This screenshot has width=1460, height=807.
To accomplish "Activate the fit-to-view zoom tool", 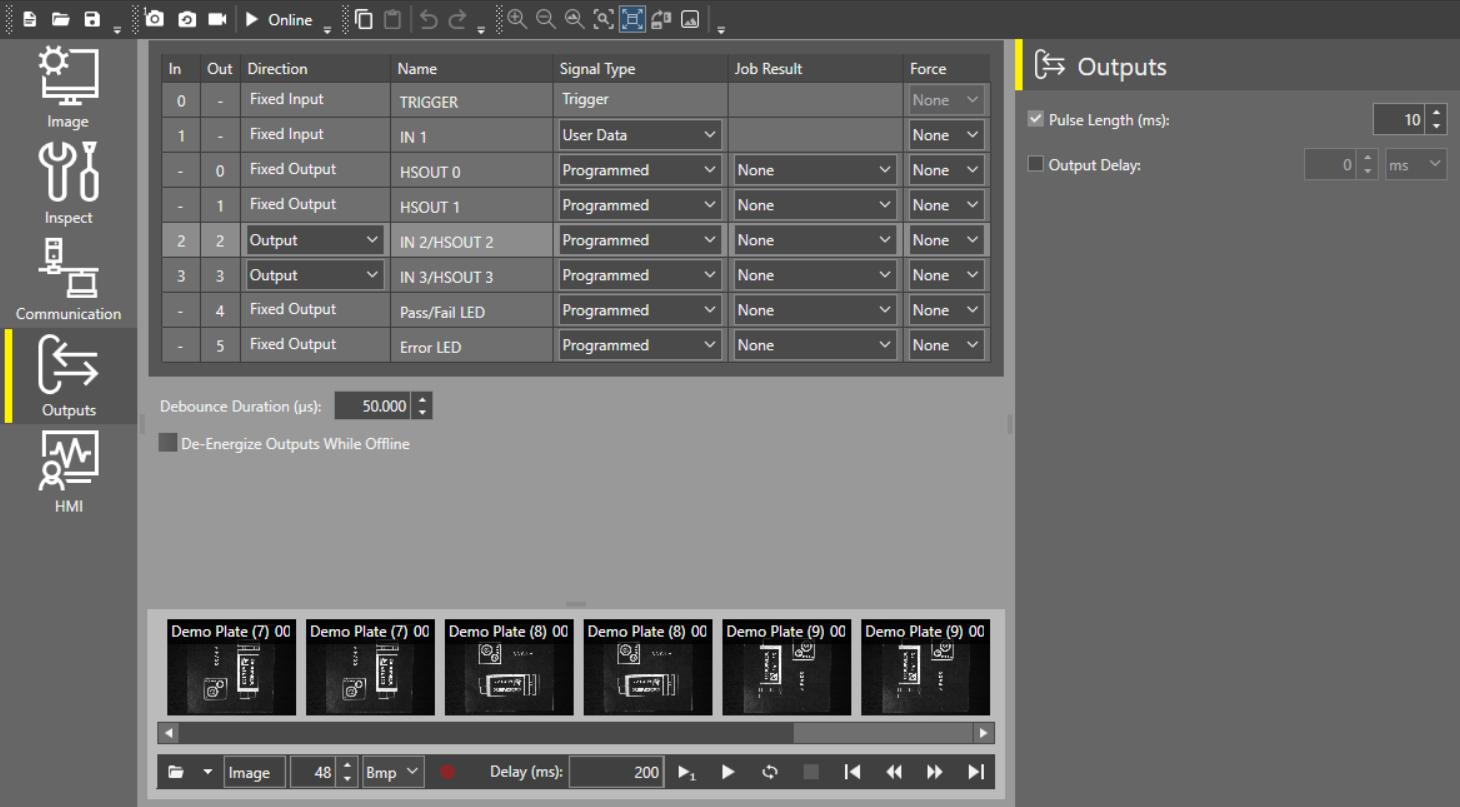I will [632, 19].
